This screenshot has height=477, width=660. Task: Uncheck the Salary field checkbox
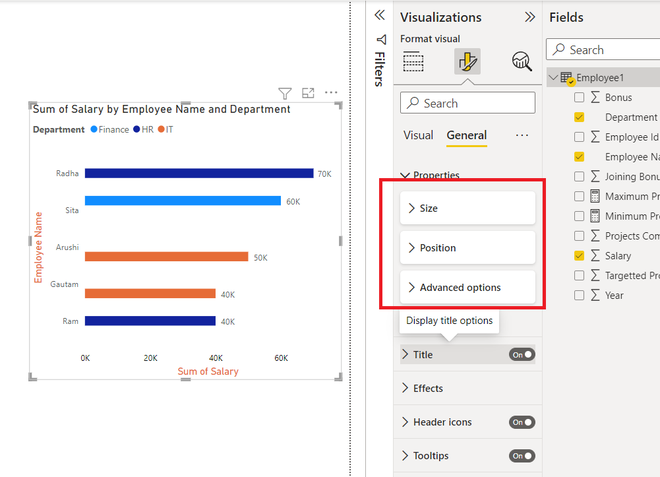(x=579, y=256)
